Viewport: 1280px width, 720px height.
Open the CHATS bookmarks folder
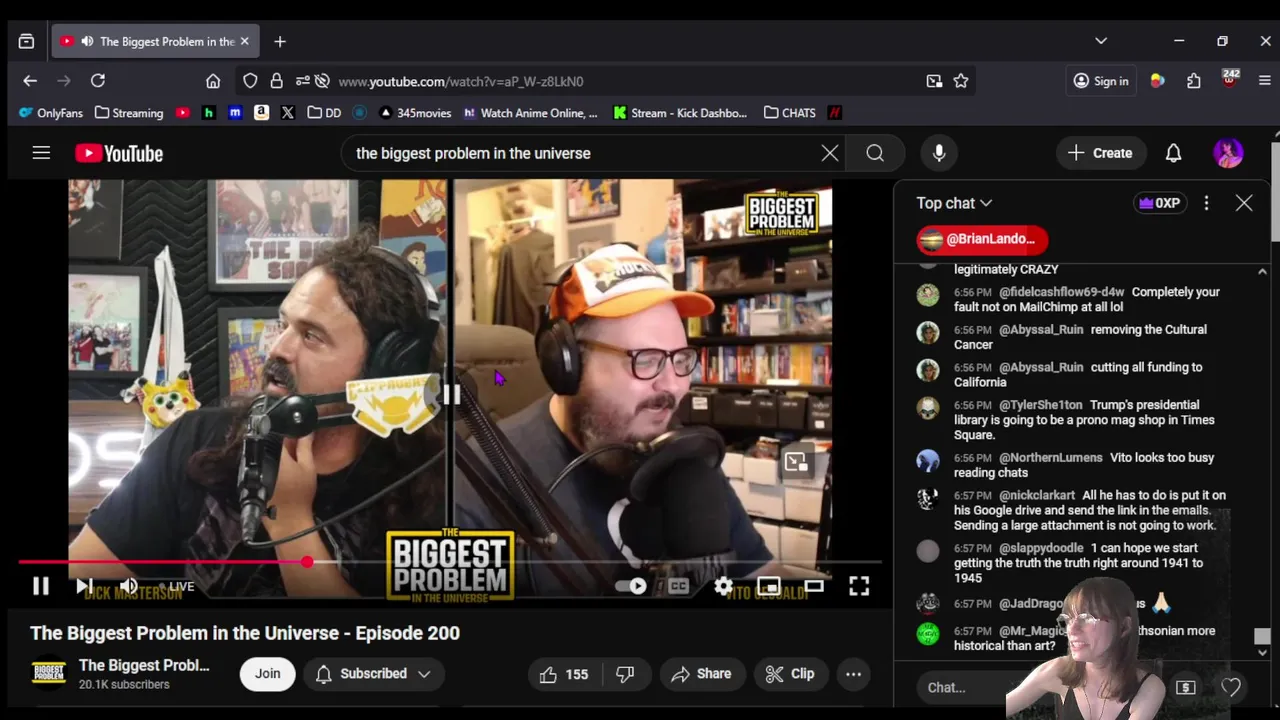point(790,113)
